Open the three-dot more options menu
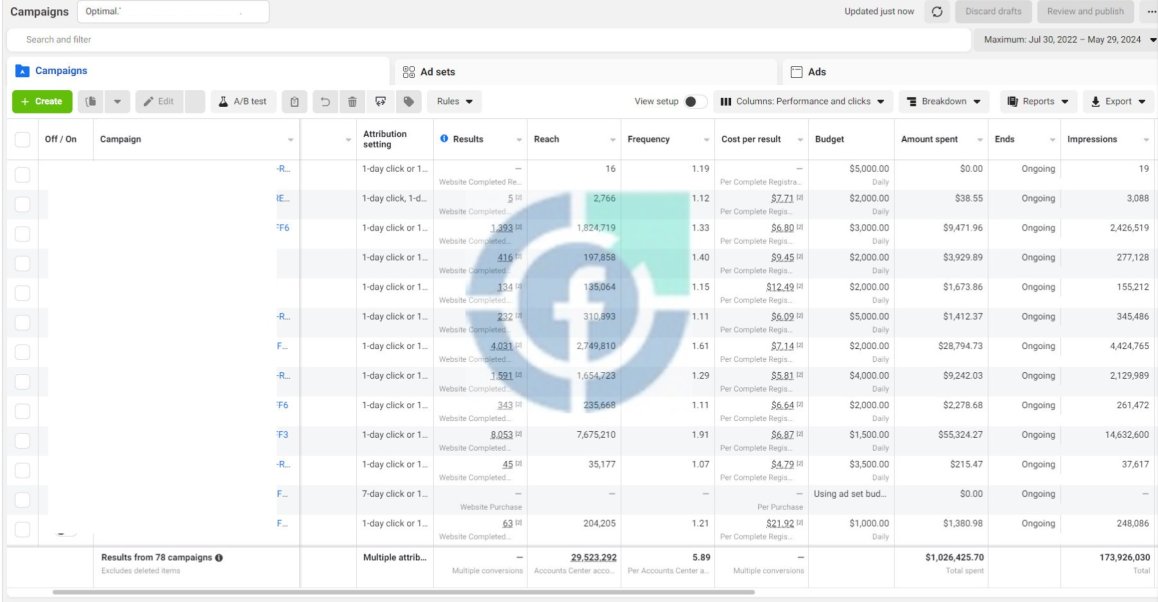Viewport: 1158px width, 602px height. pyautogui.click(x=1151, y=12)
